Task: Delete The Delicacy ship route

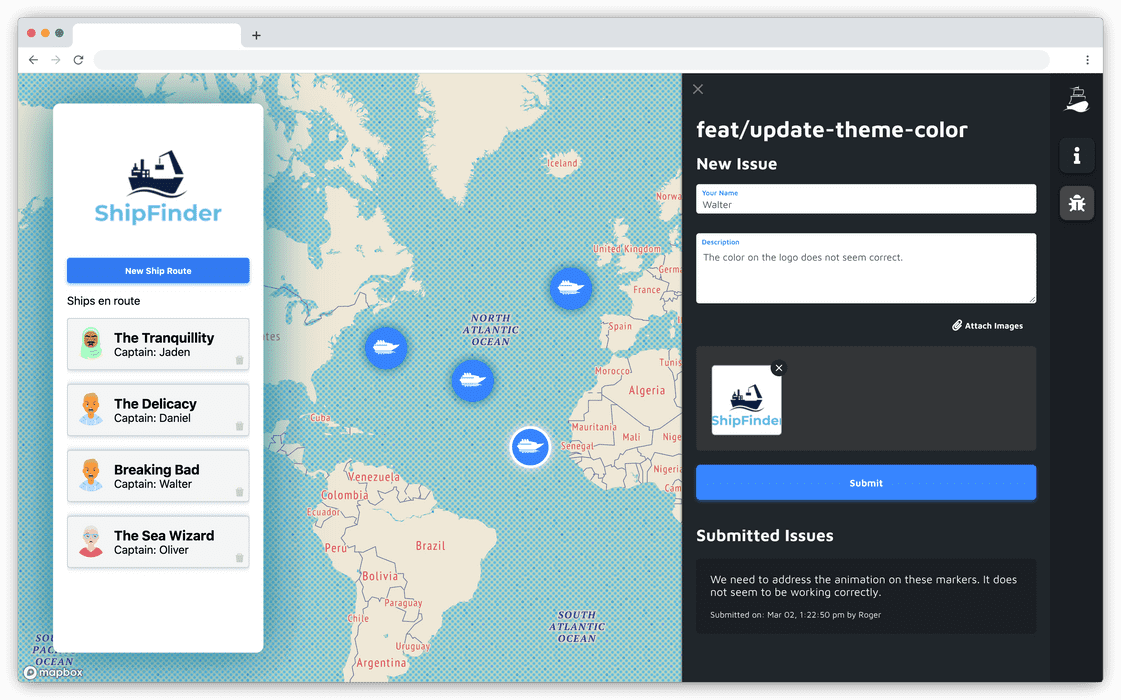Action: point(239,426)
